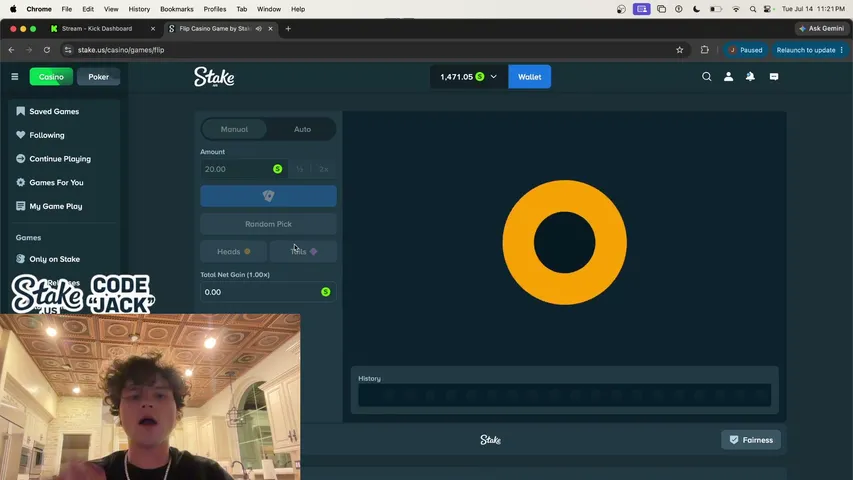The width and height of the screenshot is (853, 480).
Task: Open the Fairness panel
Action: click(751, 440)
